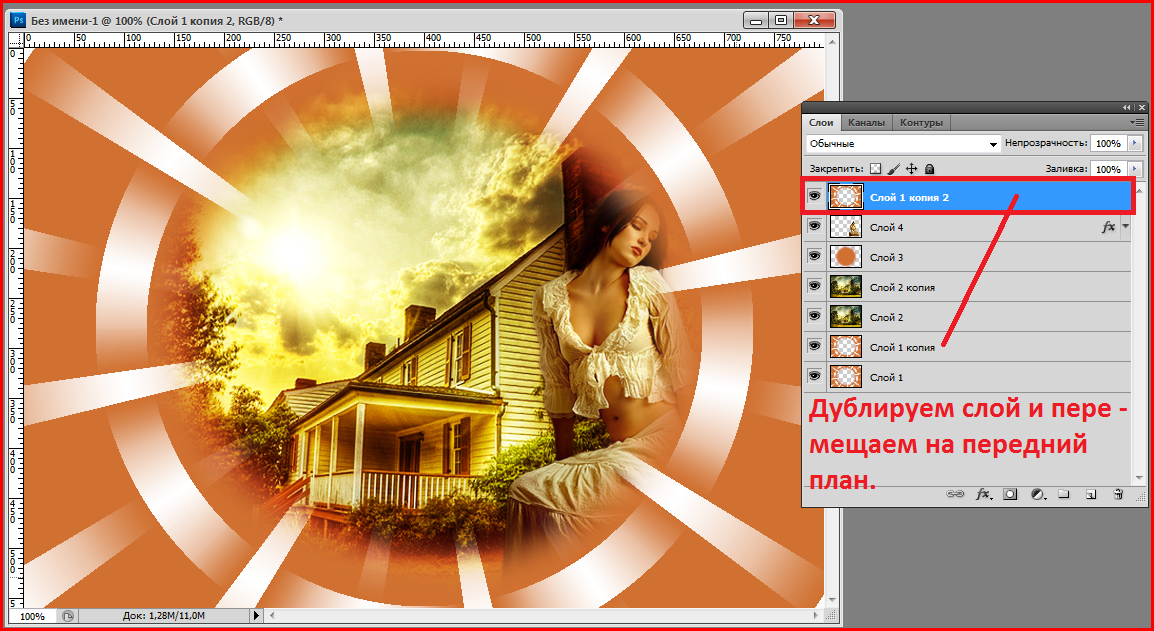1154x631 pixels.
Task: Lock all padlock icon
Action: coord(929,169)
